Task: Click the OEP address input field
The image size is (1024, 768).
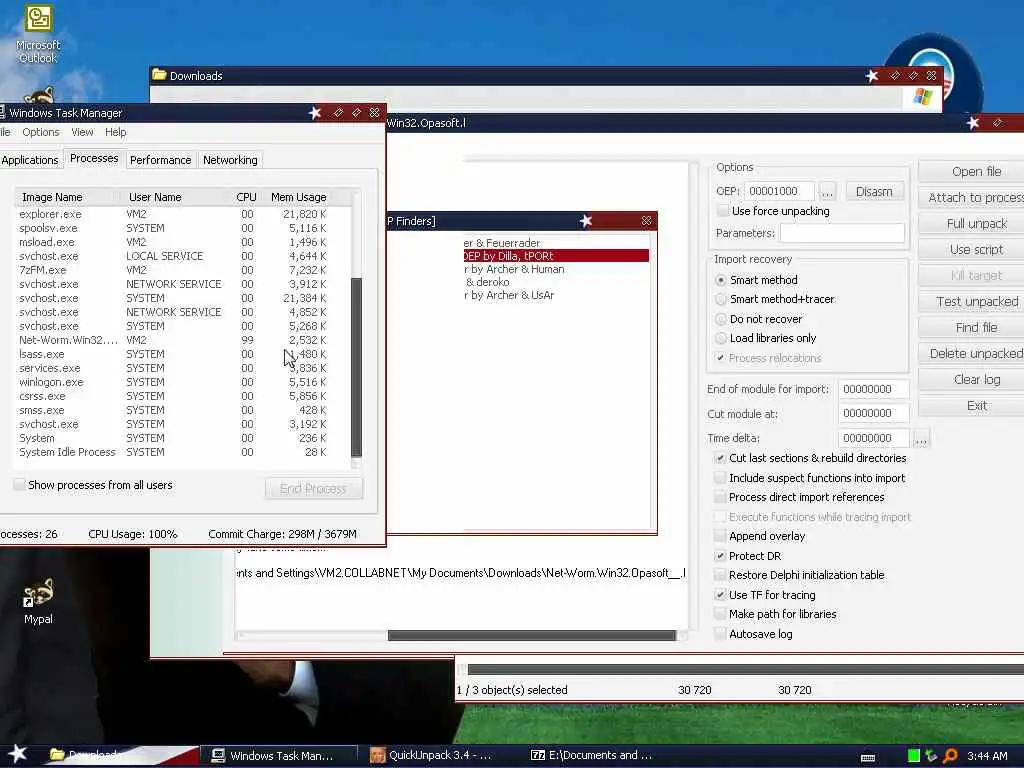Action: (x=779, y=191)
